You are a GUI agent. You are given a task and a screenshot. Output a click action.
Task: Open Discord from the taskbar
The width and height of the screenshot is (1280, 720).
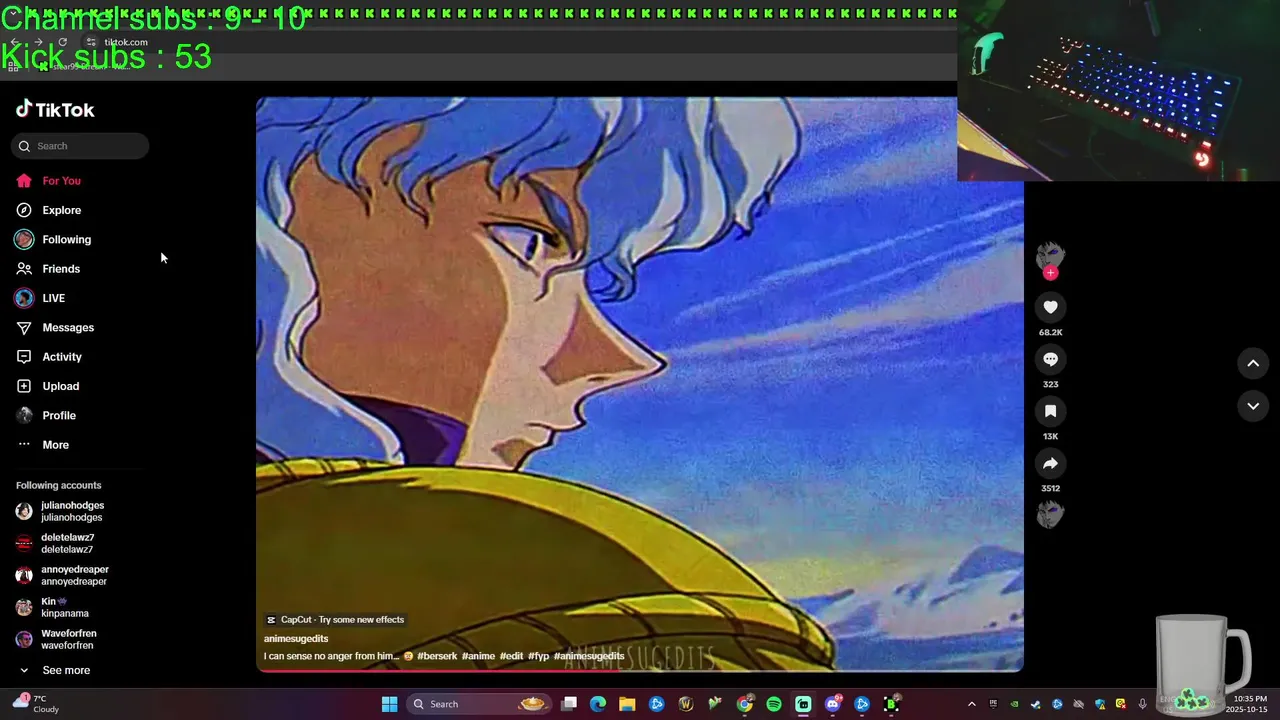click(x=833, y=704)
